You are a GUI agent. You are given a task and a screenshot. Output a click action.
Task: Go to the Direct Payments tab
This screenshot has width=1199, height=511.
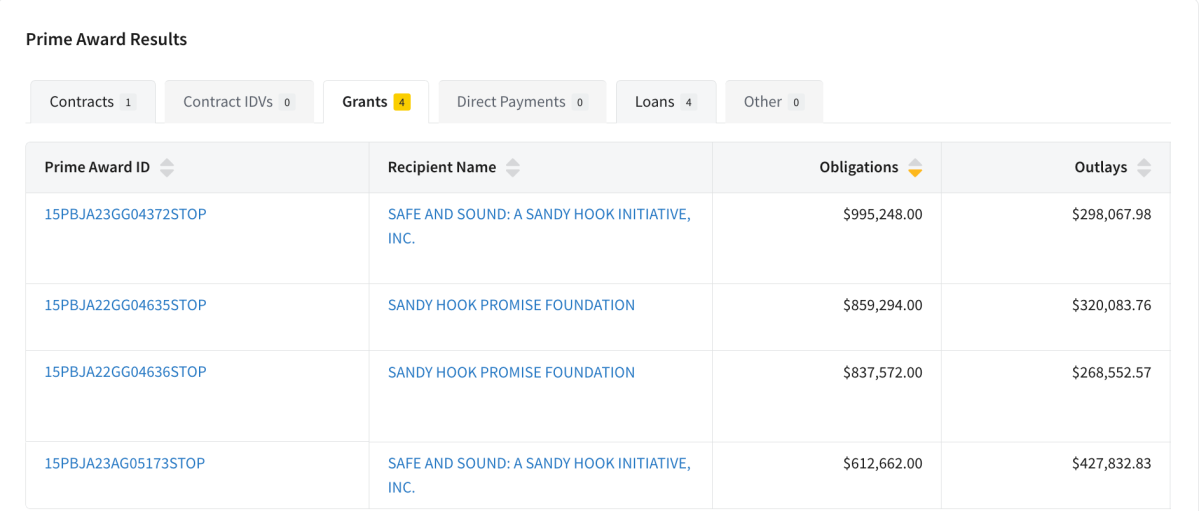[x=521, y=102]
